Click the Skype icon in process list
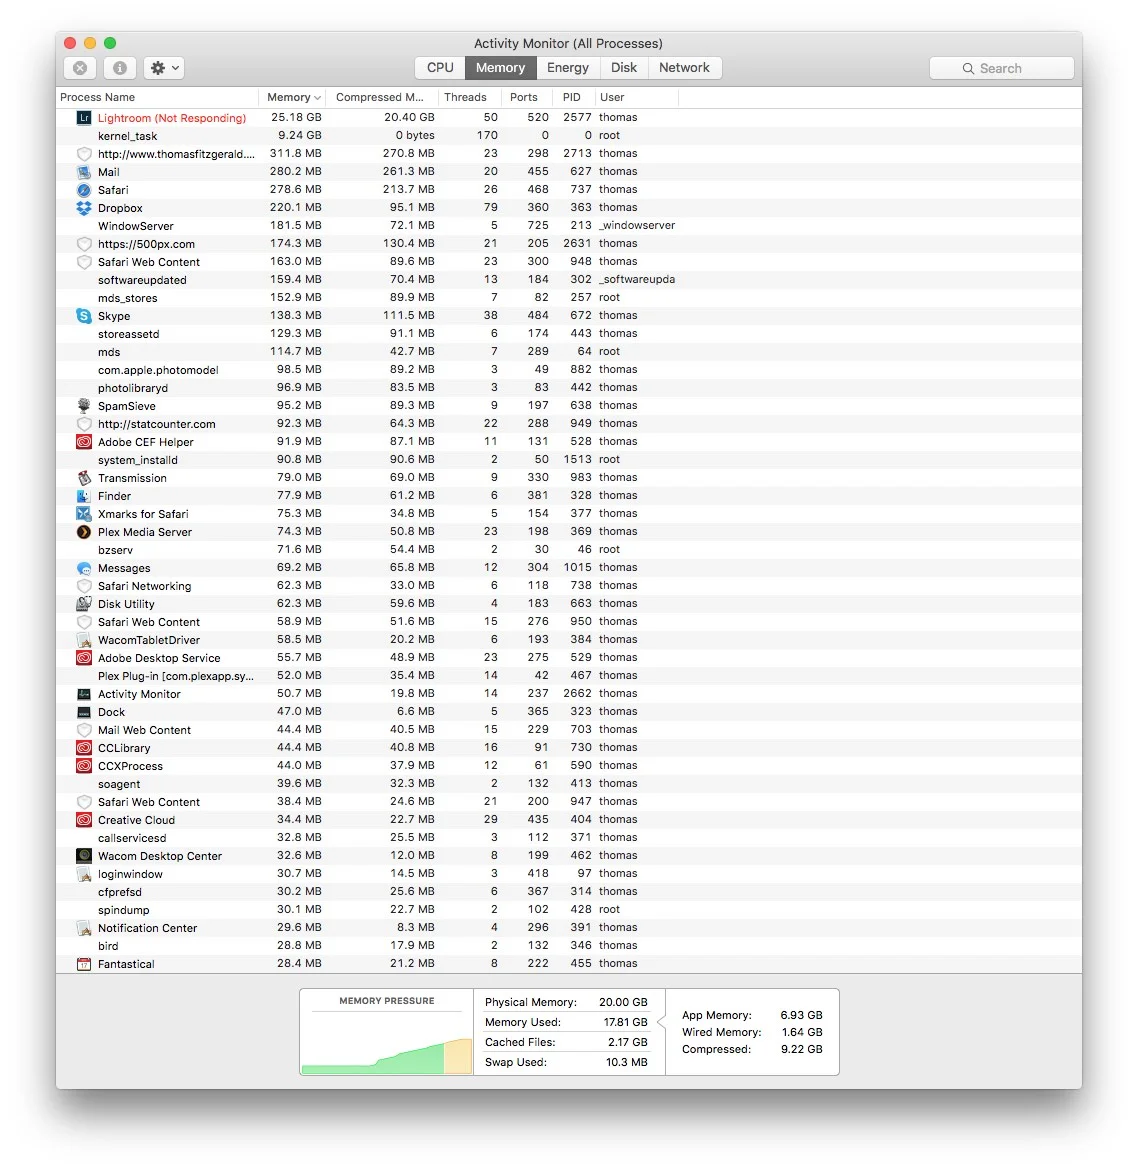Image resolution: width=1138 pixels, height=1169 pixels. [84, 316]
